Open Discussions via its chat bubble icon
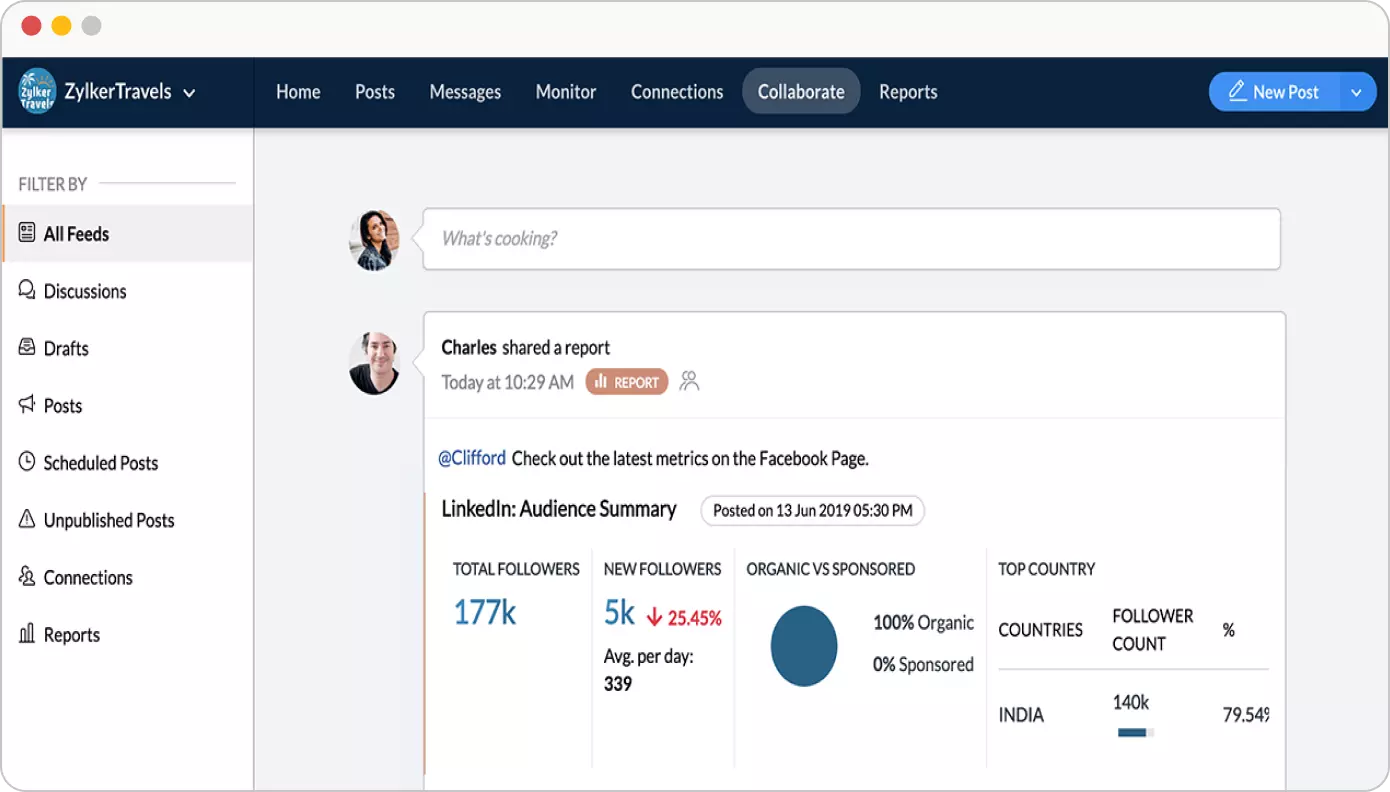The image size is (1390, 792). click(x=27, y=290)
